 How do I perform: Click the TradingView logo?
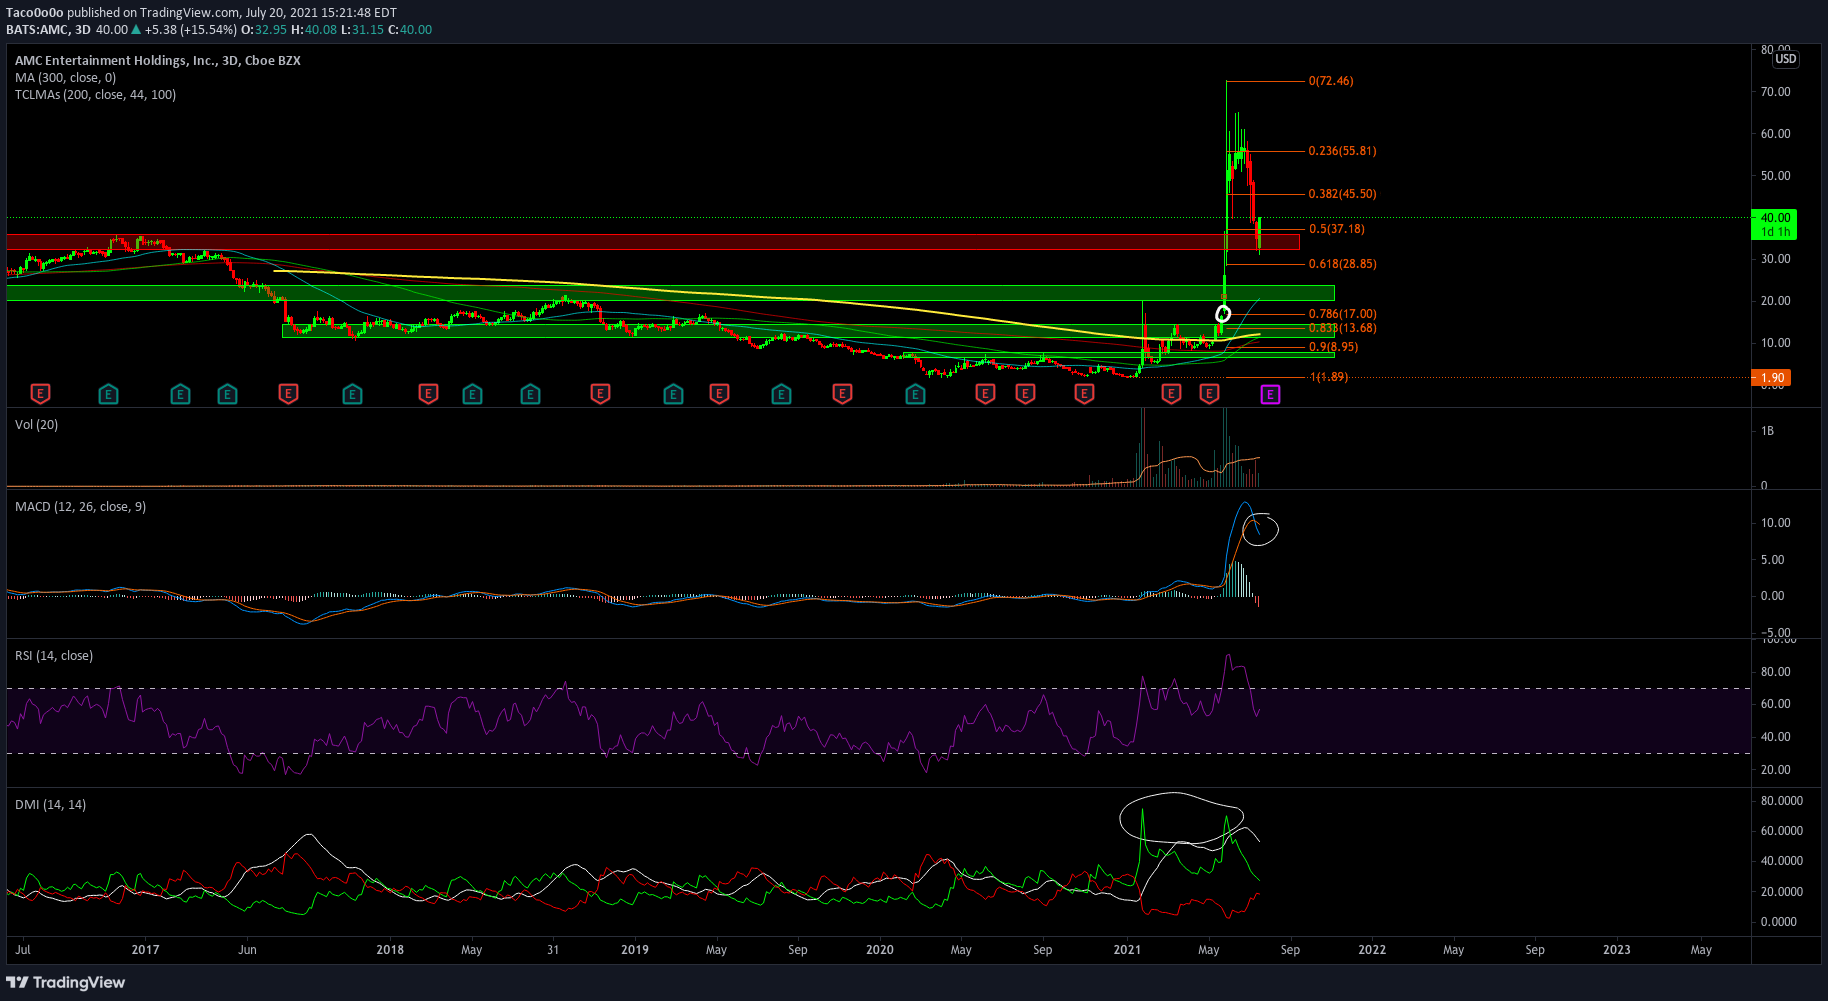(x=66, y=982)
